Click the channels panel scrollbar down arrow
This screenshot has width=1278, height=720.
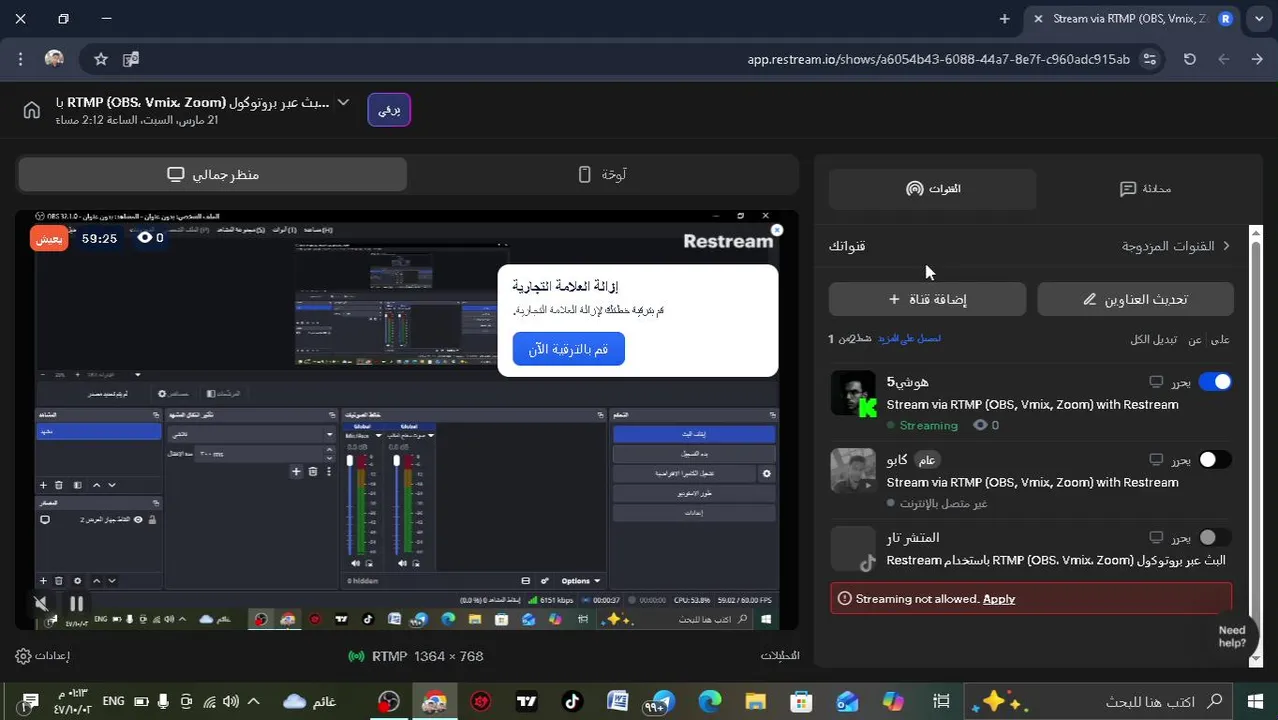tap(1257, 661)
